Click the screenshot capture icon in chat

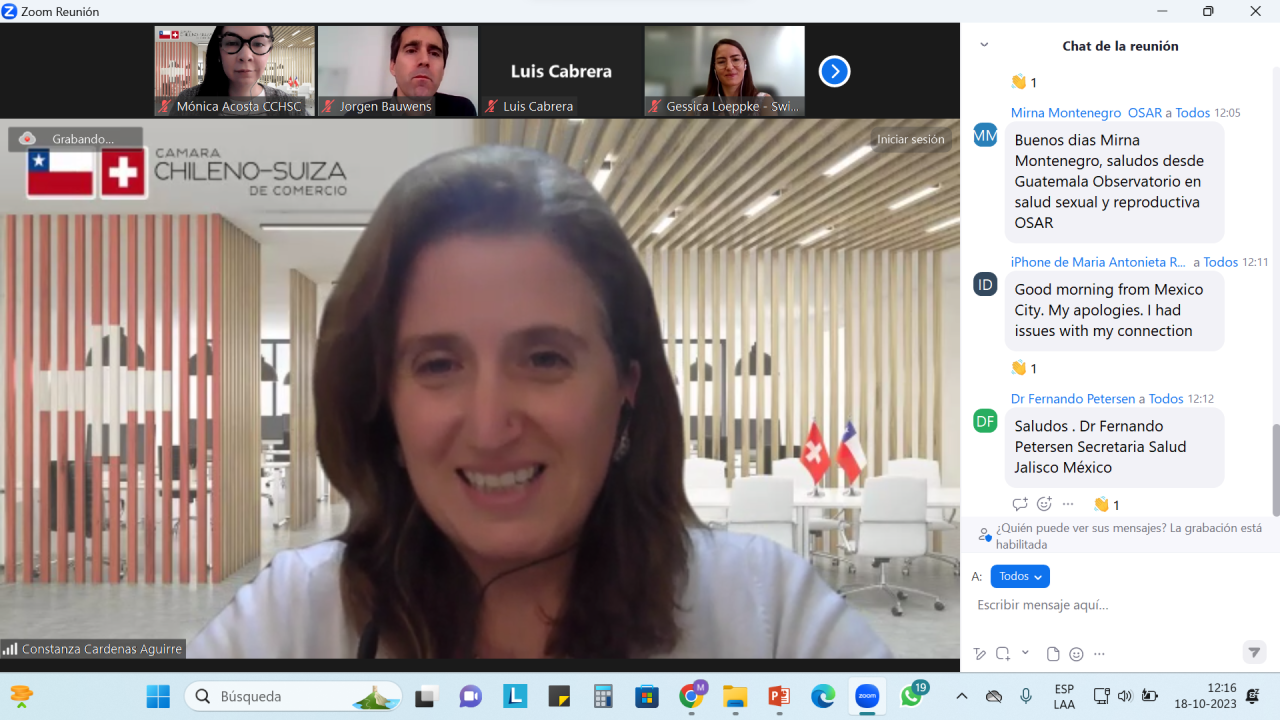1002,654
